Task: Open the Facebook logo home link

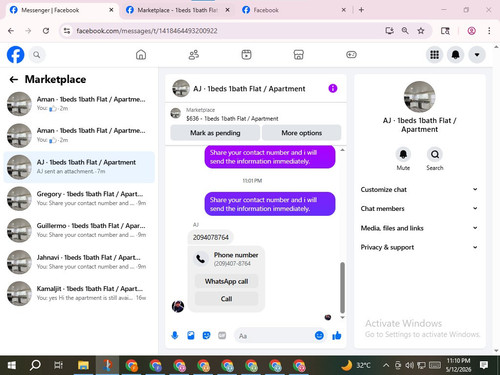Action: [x=16, y=55]
